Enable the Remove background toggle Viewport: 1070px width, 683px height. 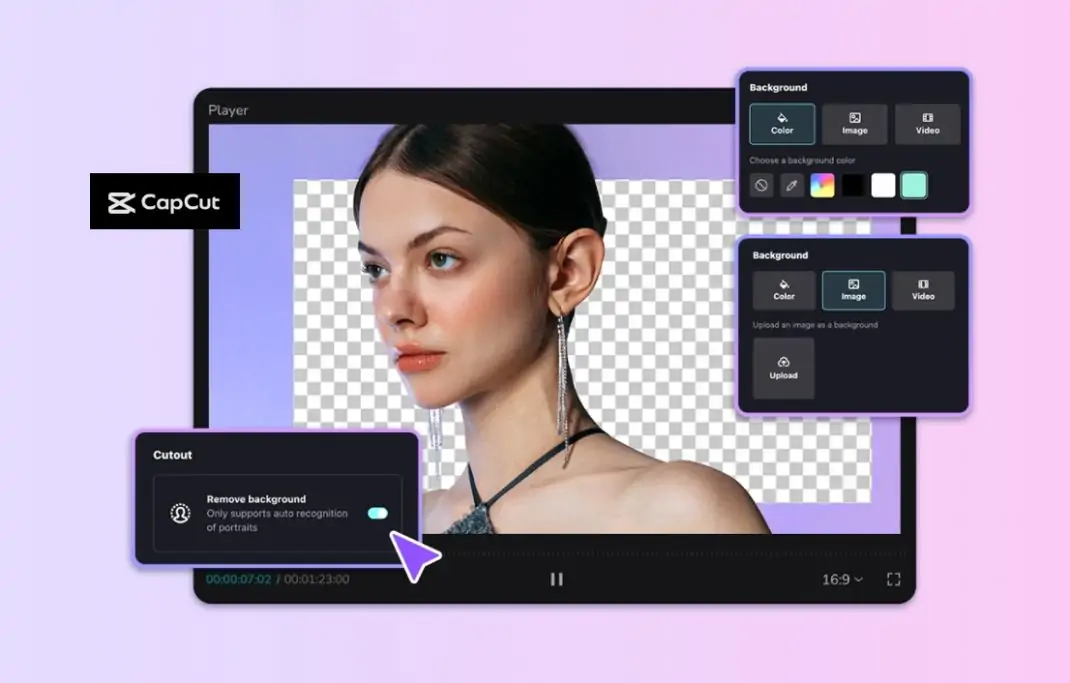click(x=377, y=512)
